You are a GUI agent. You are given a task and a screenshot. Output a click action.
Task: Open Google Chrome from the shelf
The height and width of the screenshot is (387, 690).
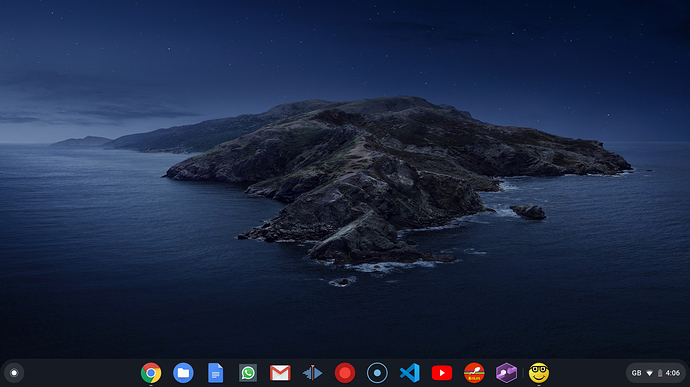[151, 373]
